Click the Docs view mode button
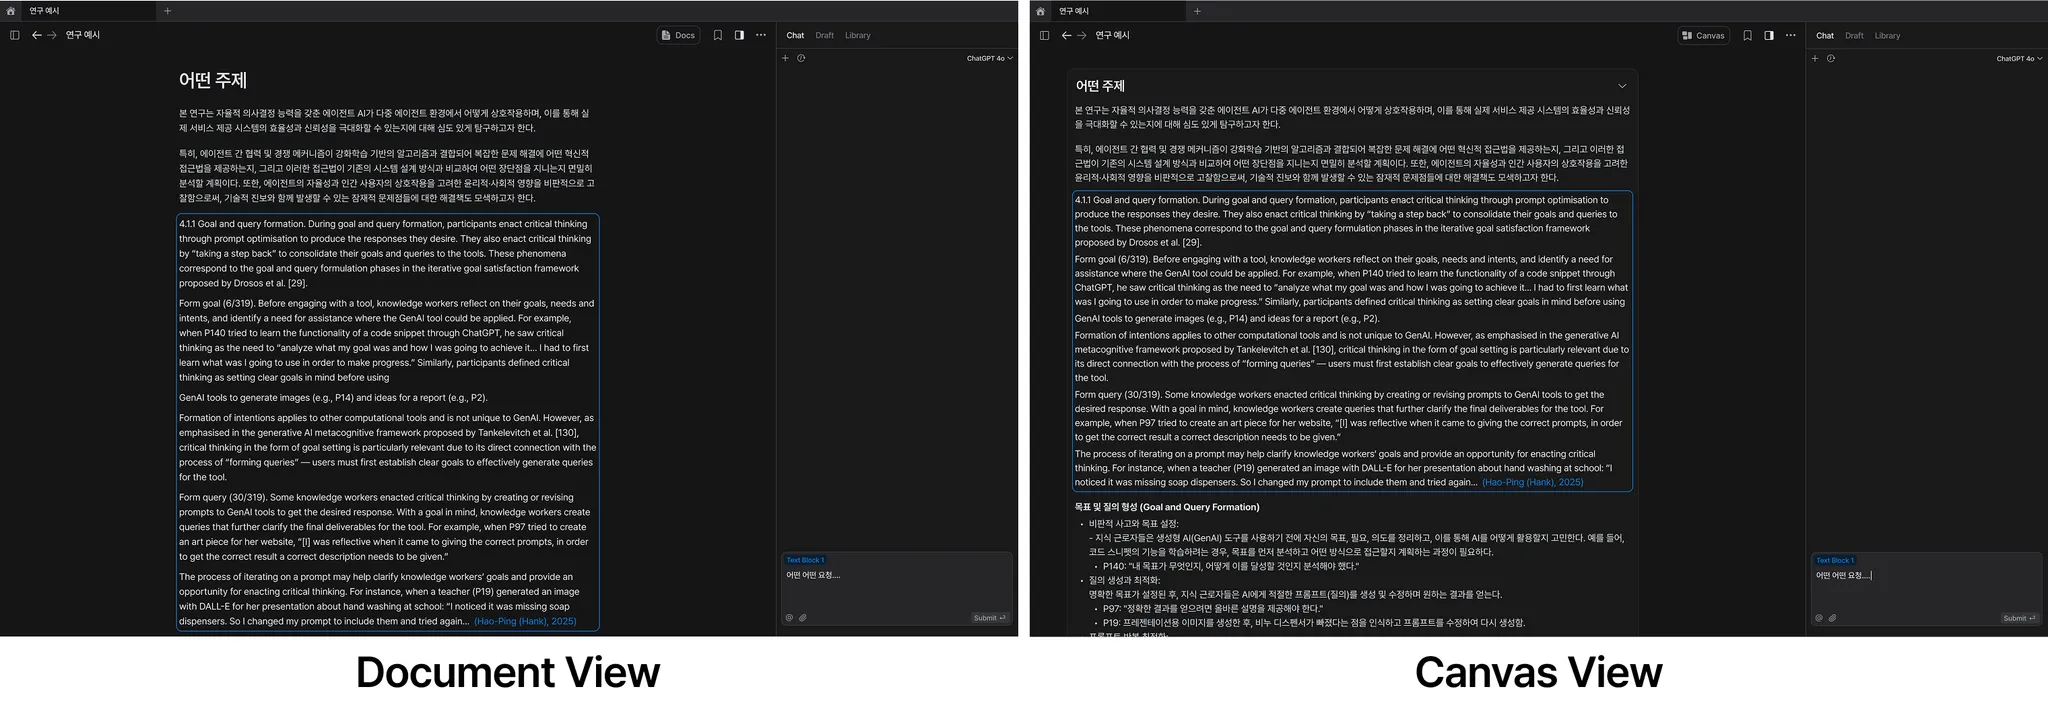The height and width of the screenshot is (710, 2048). (x=679, y=35)
